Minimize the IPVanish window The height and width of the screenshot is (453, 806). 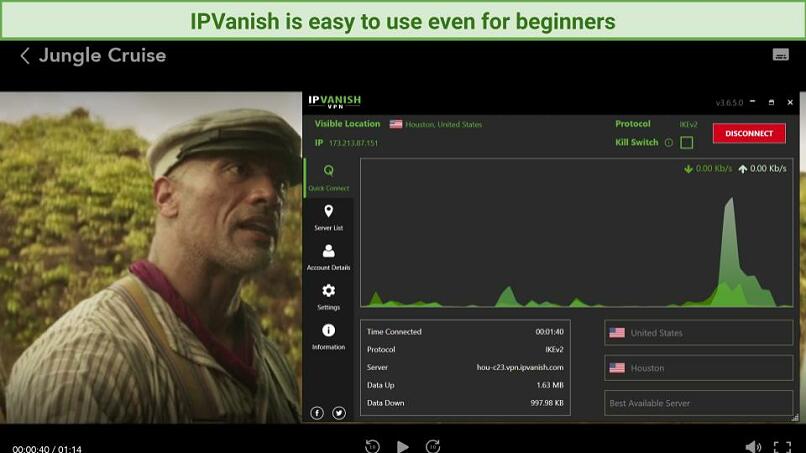coord(753,102)
